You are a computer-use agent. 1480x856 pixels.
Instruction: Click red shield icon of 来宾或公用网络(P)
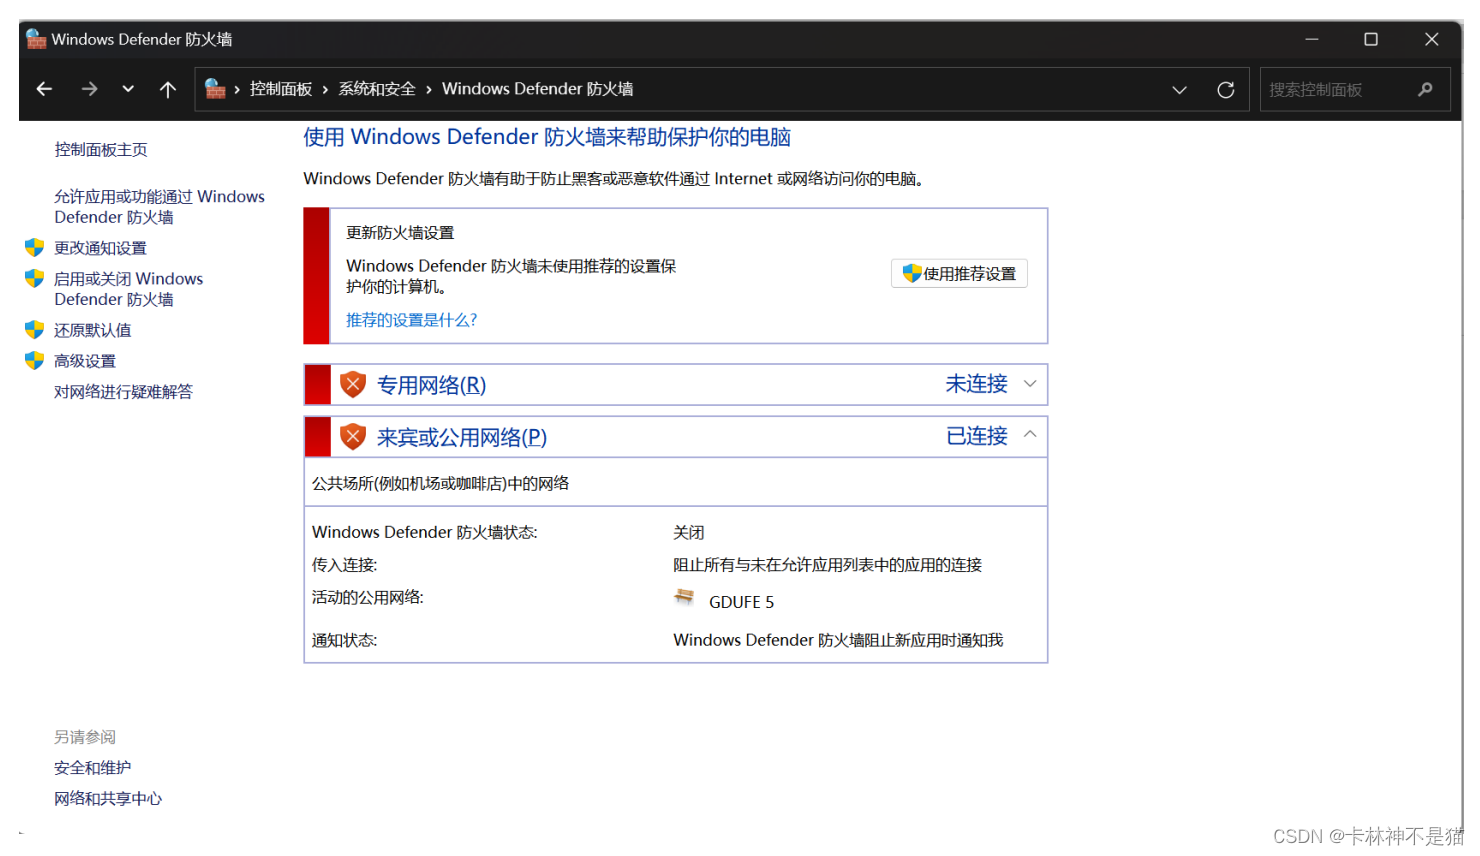click(353, 436)
